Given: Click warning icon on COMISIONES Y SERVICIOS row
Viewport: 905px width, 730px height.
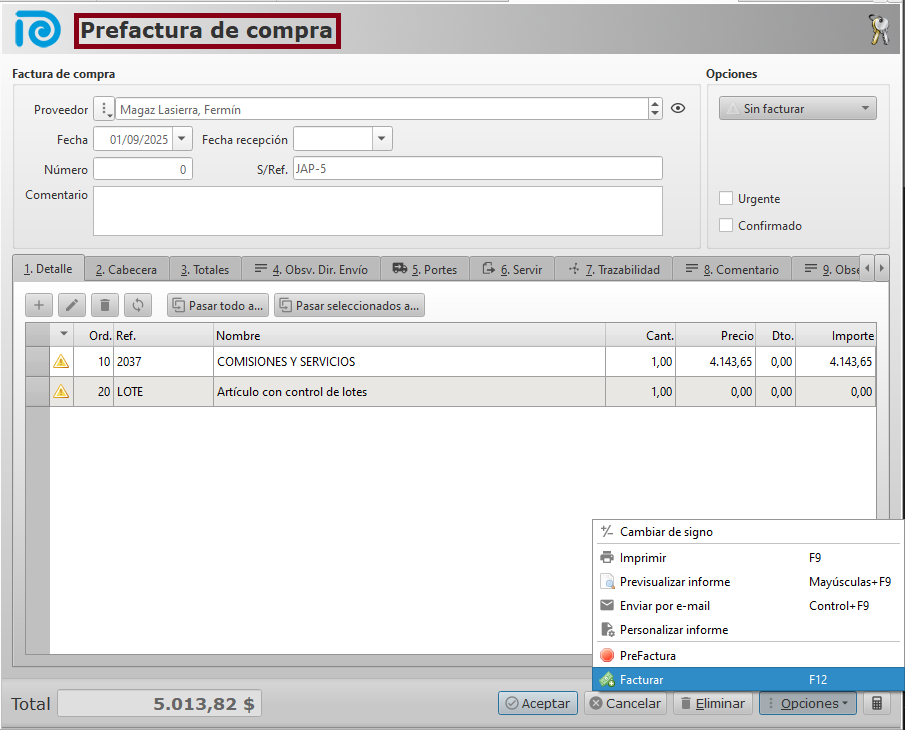Looking at the screenshot, I should pos(61,362).
